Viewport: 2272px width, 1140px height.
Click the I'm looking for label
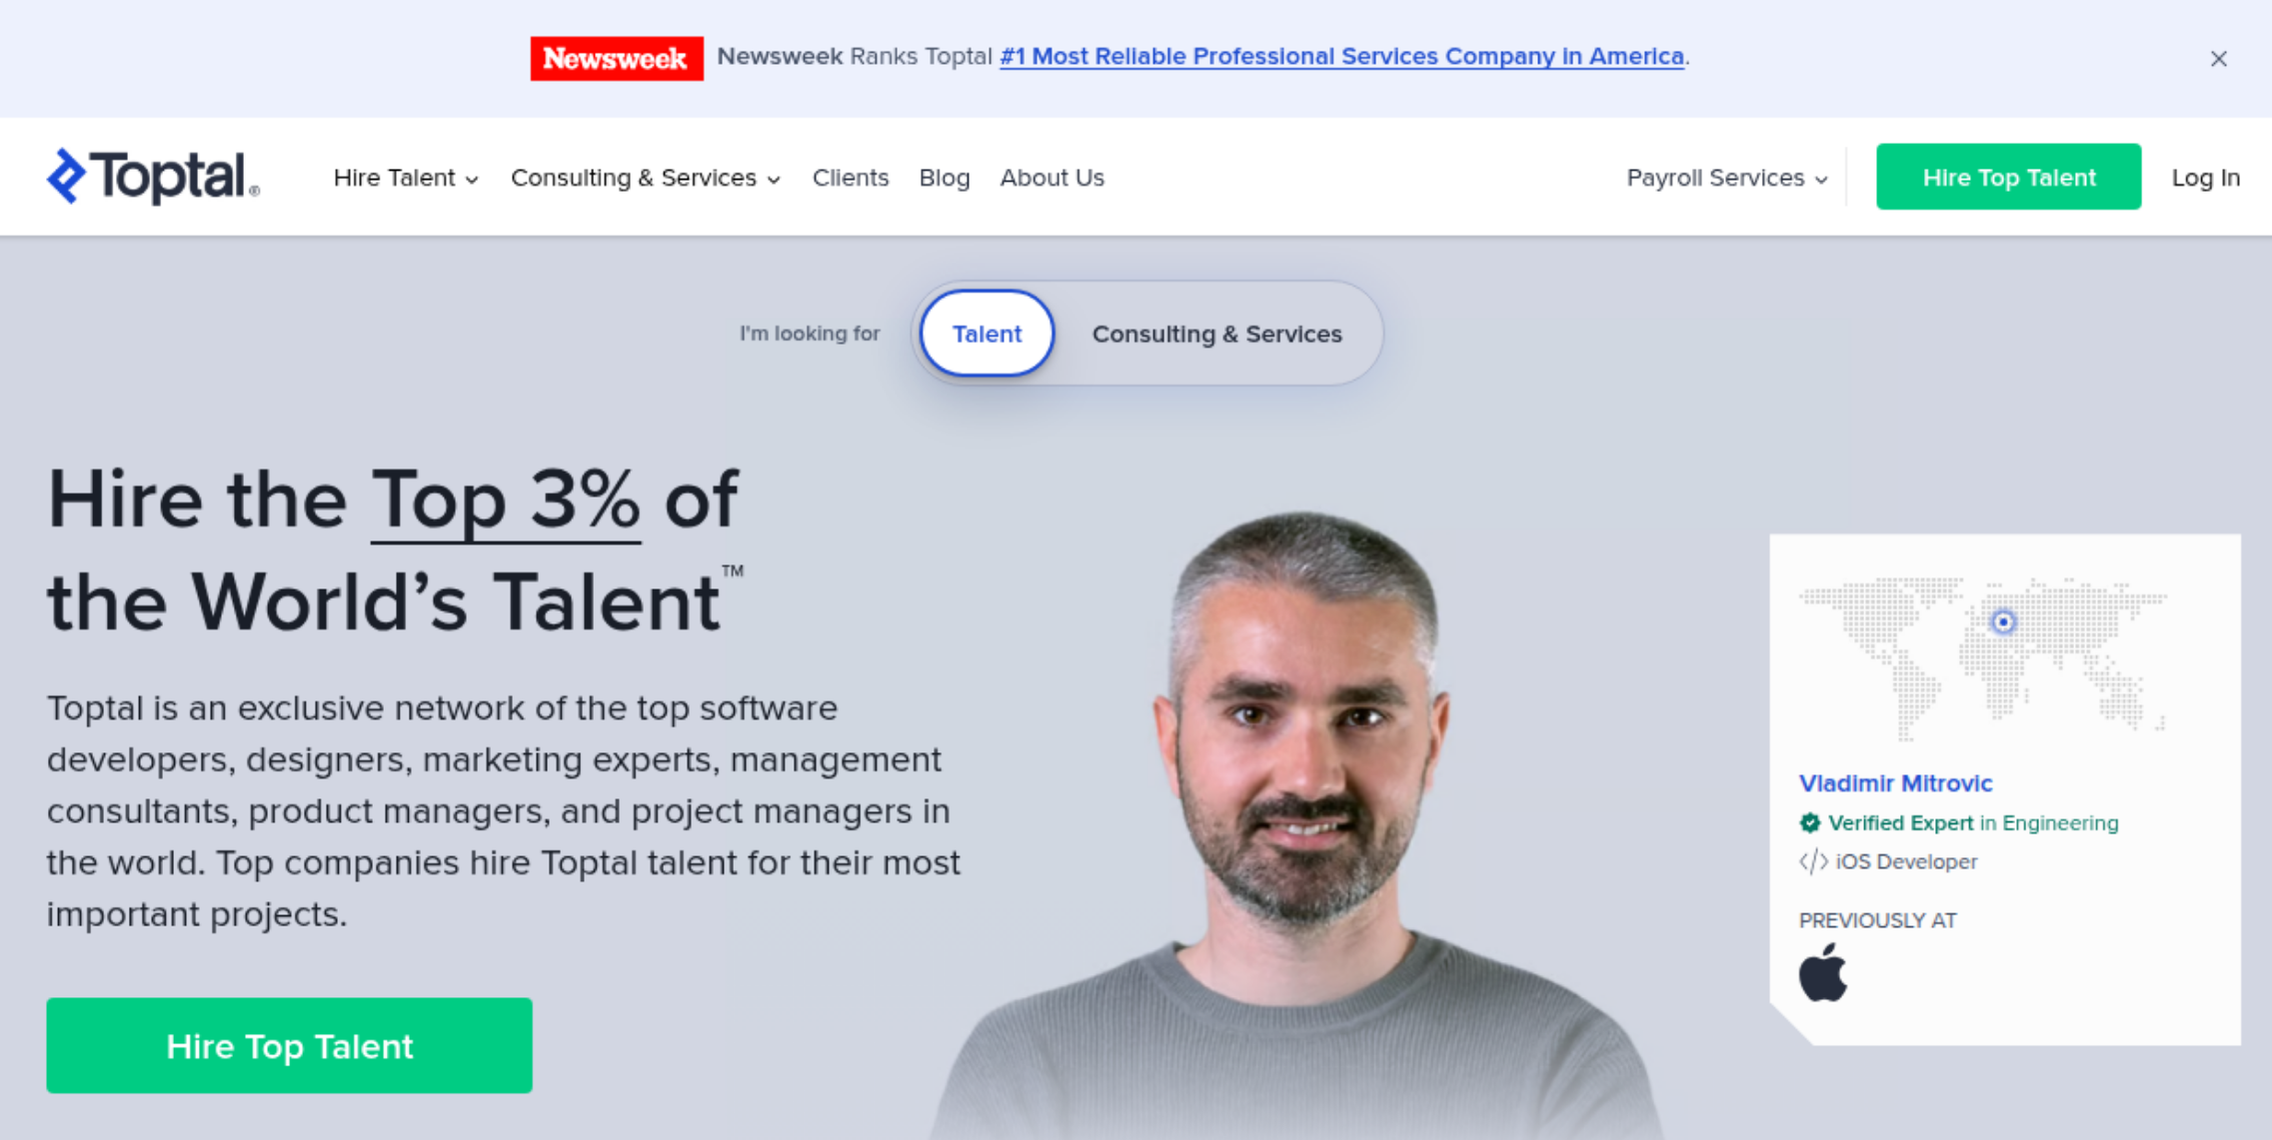pos(809,333)
